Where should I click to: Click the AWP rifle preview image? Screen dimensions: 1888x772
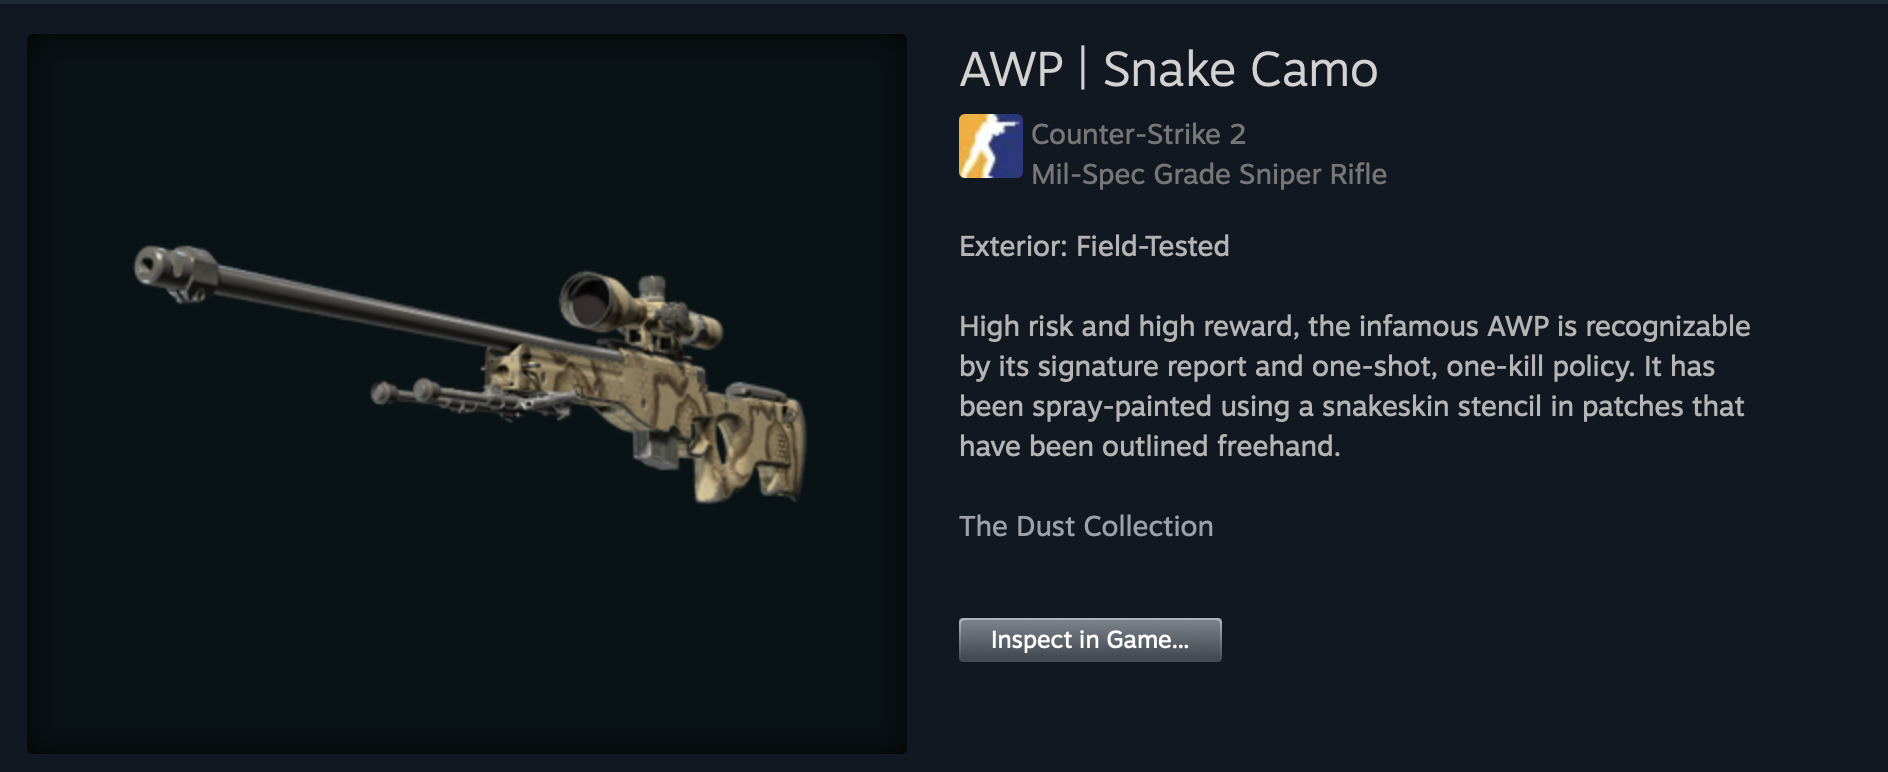(x=468, y=374)
